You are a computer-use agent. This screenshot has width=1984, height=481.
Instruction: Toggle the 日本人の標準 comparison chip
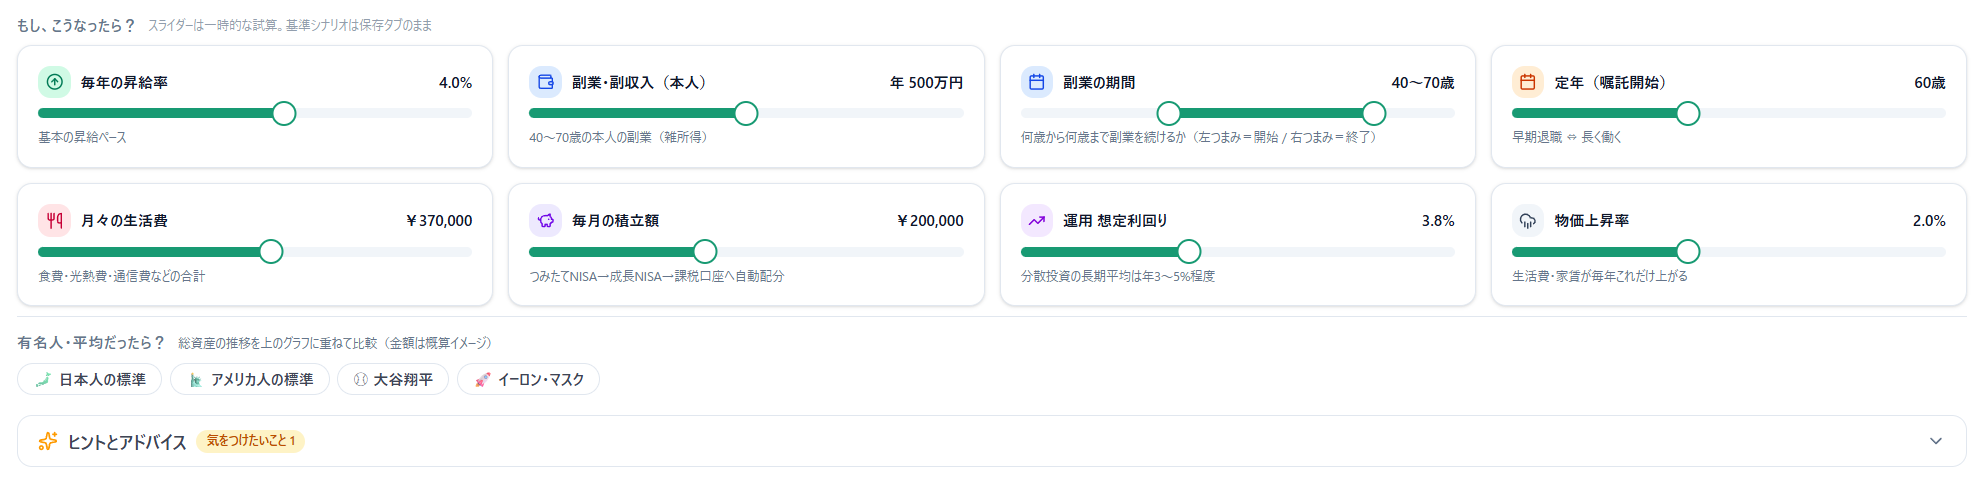coord(90,379)
